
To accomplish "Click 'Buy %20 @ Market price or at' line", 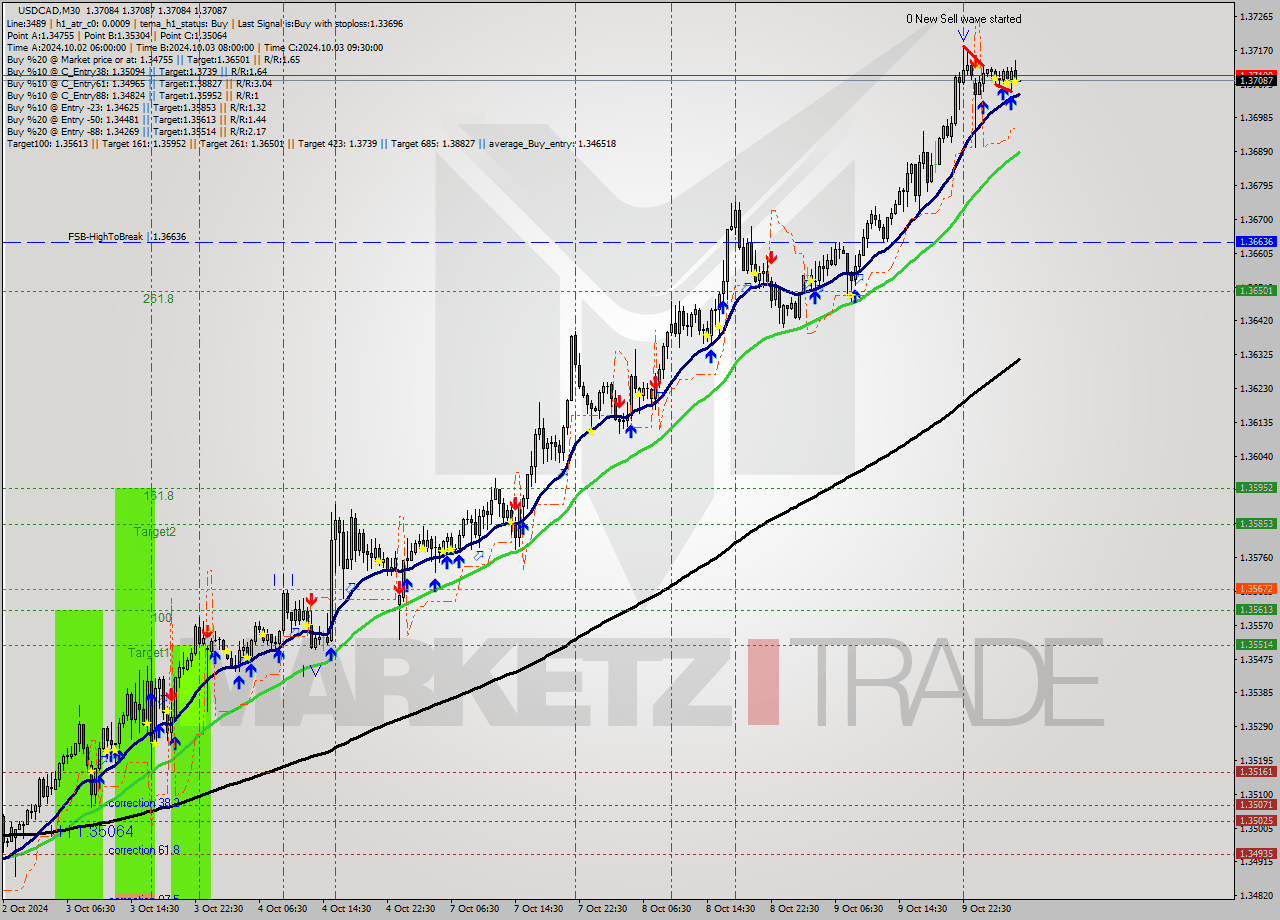I will (x=153, y=59).
